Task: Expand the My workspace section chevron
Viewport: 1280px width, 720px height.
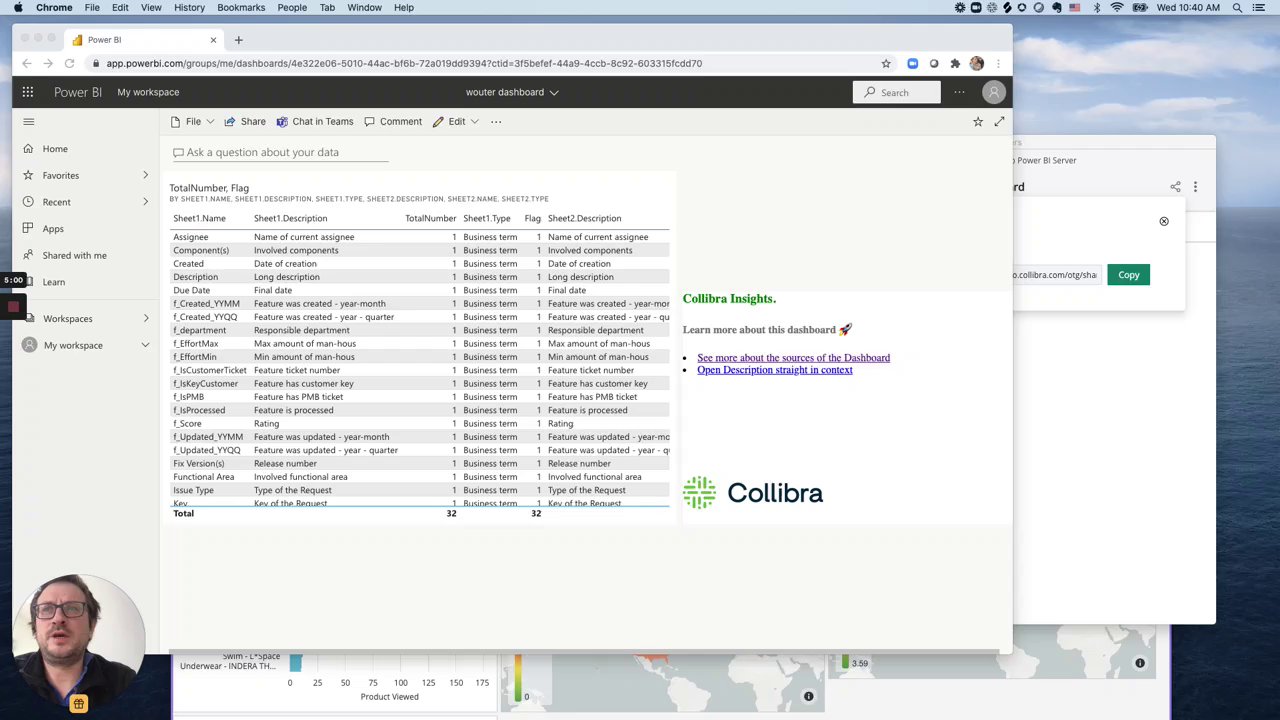Action: (145, 346)
